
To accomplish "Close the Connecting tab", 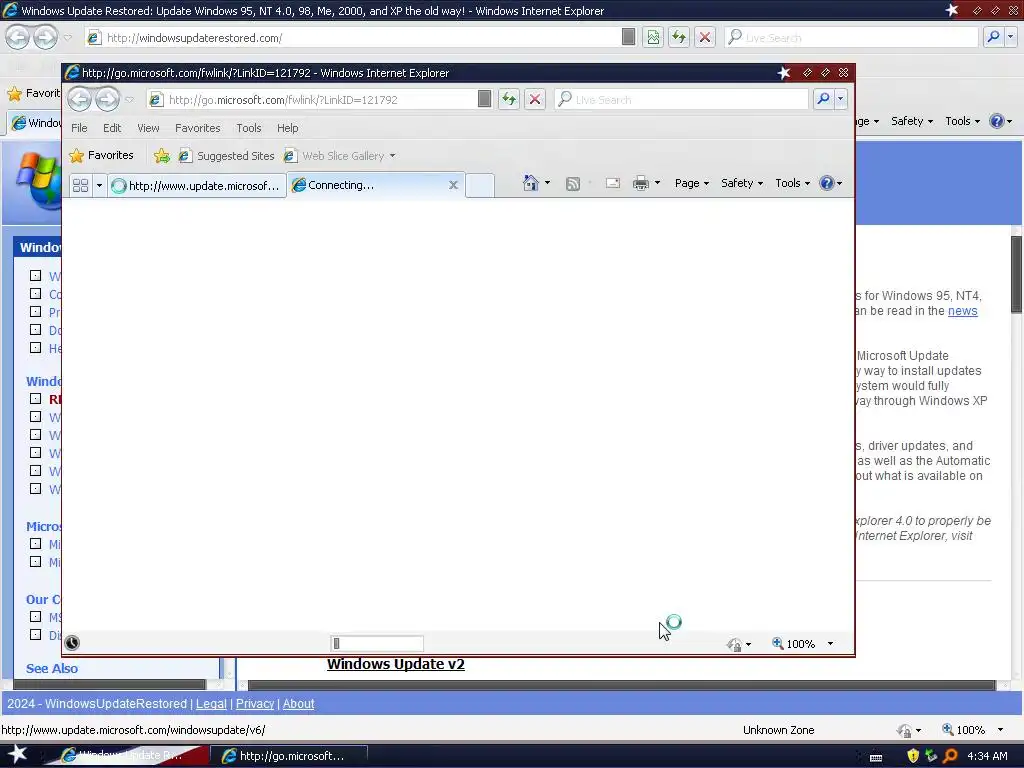I will (x=453, y=185).
